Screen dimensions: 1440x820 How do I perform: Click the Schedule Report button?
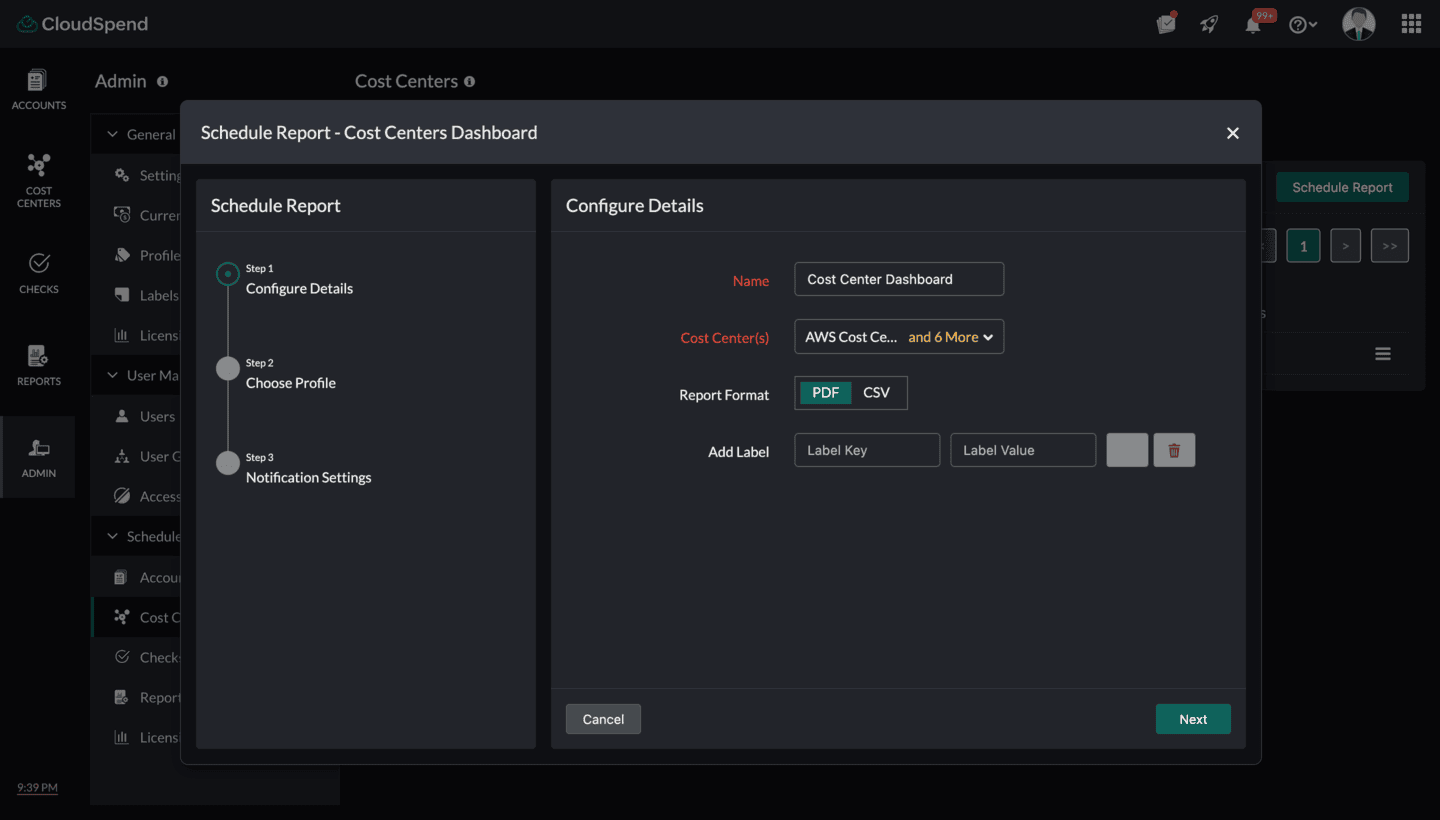[x=1342, y=187]
